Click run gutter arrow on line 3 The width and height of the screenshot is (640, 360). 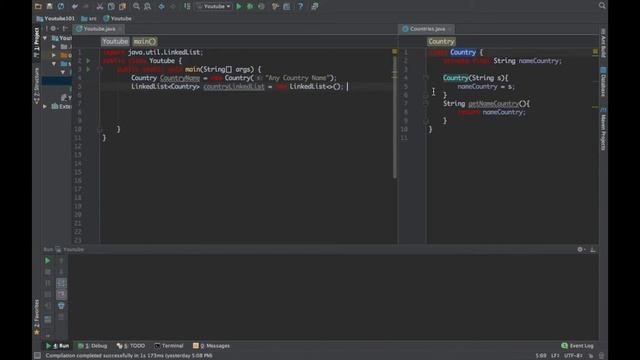89,69
